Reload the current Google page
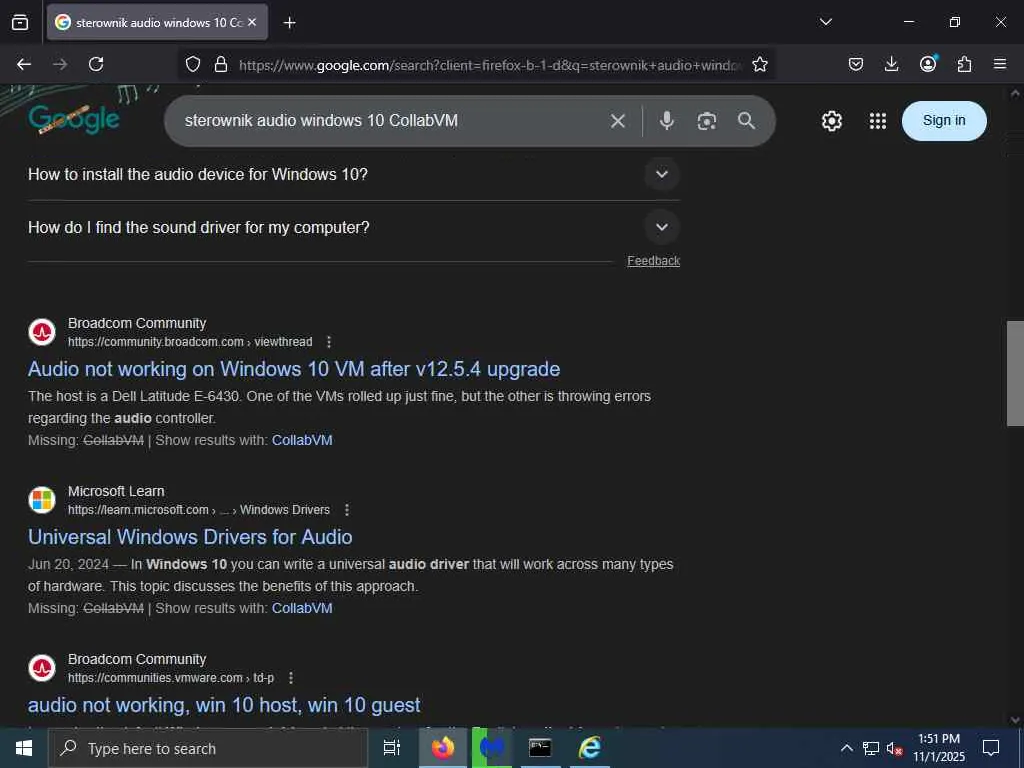1024x768 pixels. [96, 64]
